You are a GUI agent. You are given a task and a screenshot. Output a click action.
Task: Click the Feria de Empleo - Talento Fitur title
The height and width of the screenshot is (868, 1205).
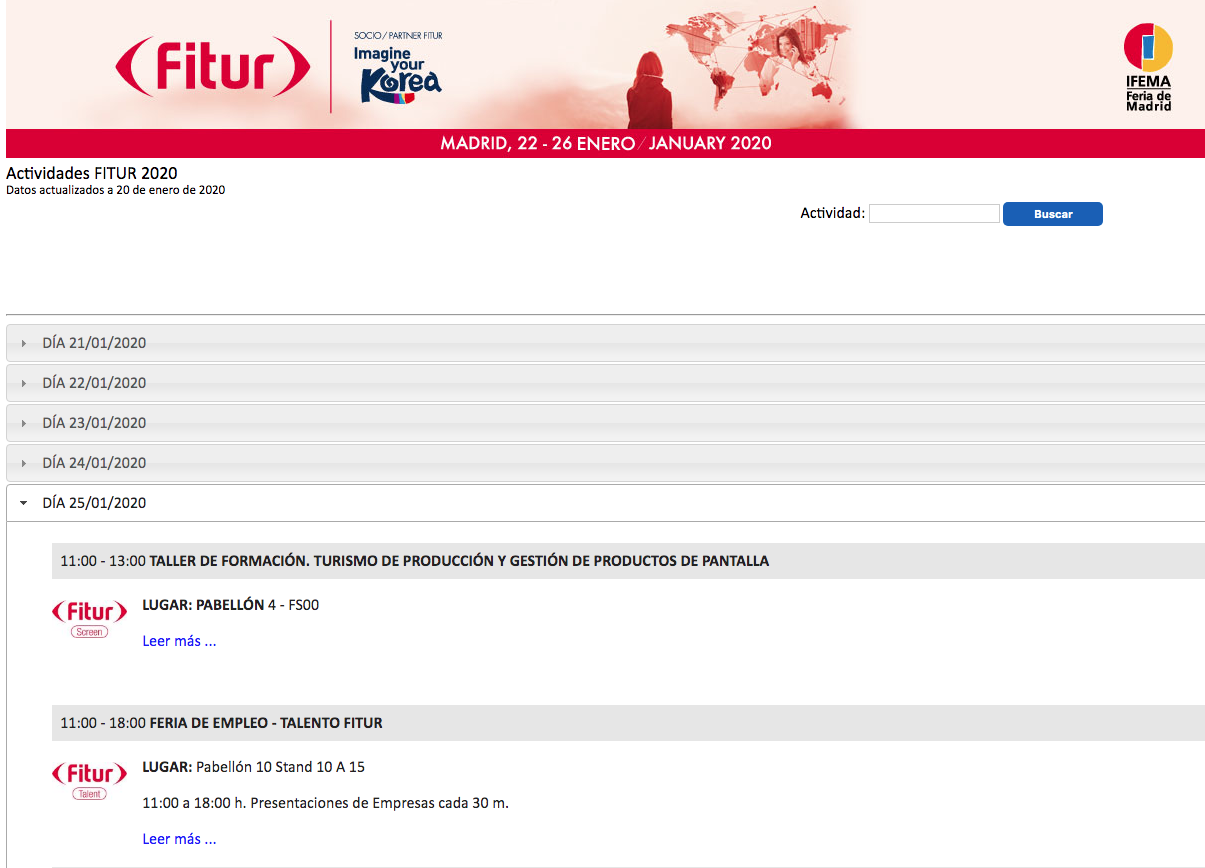pyautogui.click(x=266, y=723)
